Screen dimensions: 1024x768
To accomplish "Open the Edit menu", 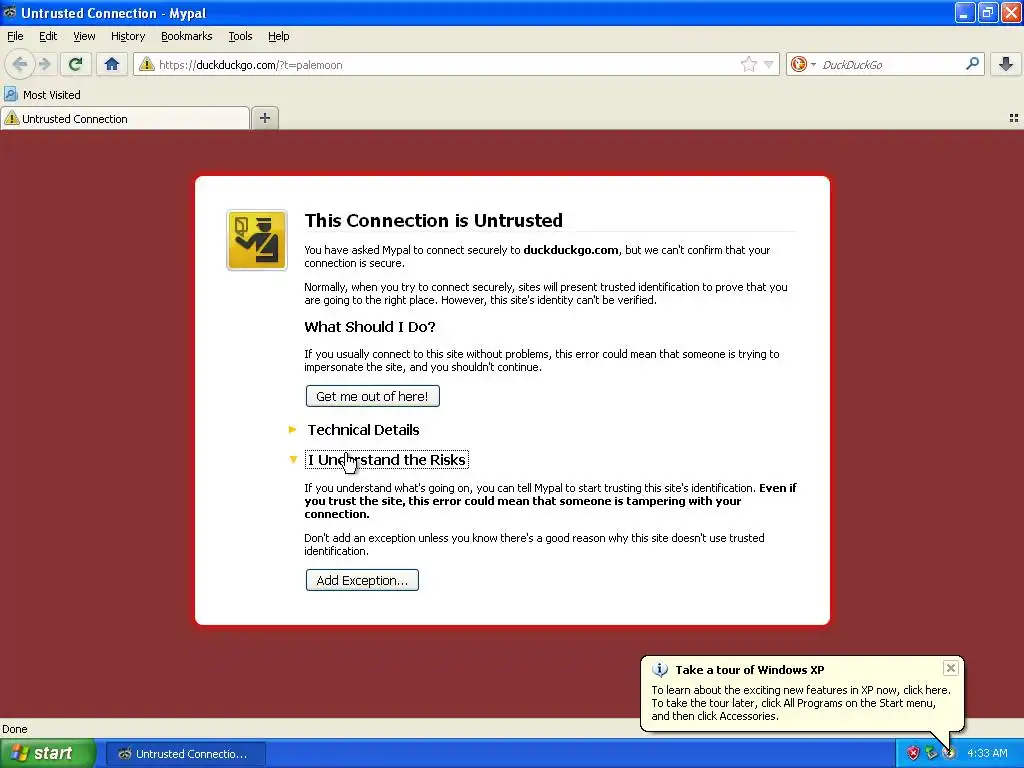I will pyautogui.click(x=48, y=36).
